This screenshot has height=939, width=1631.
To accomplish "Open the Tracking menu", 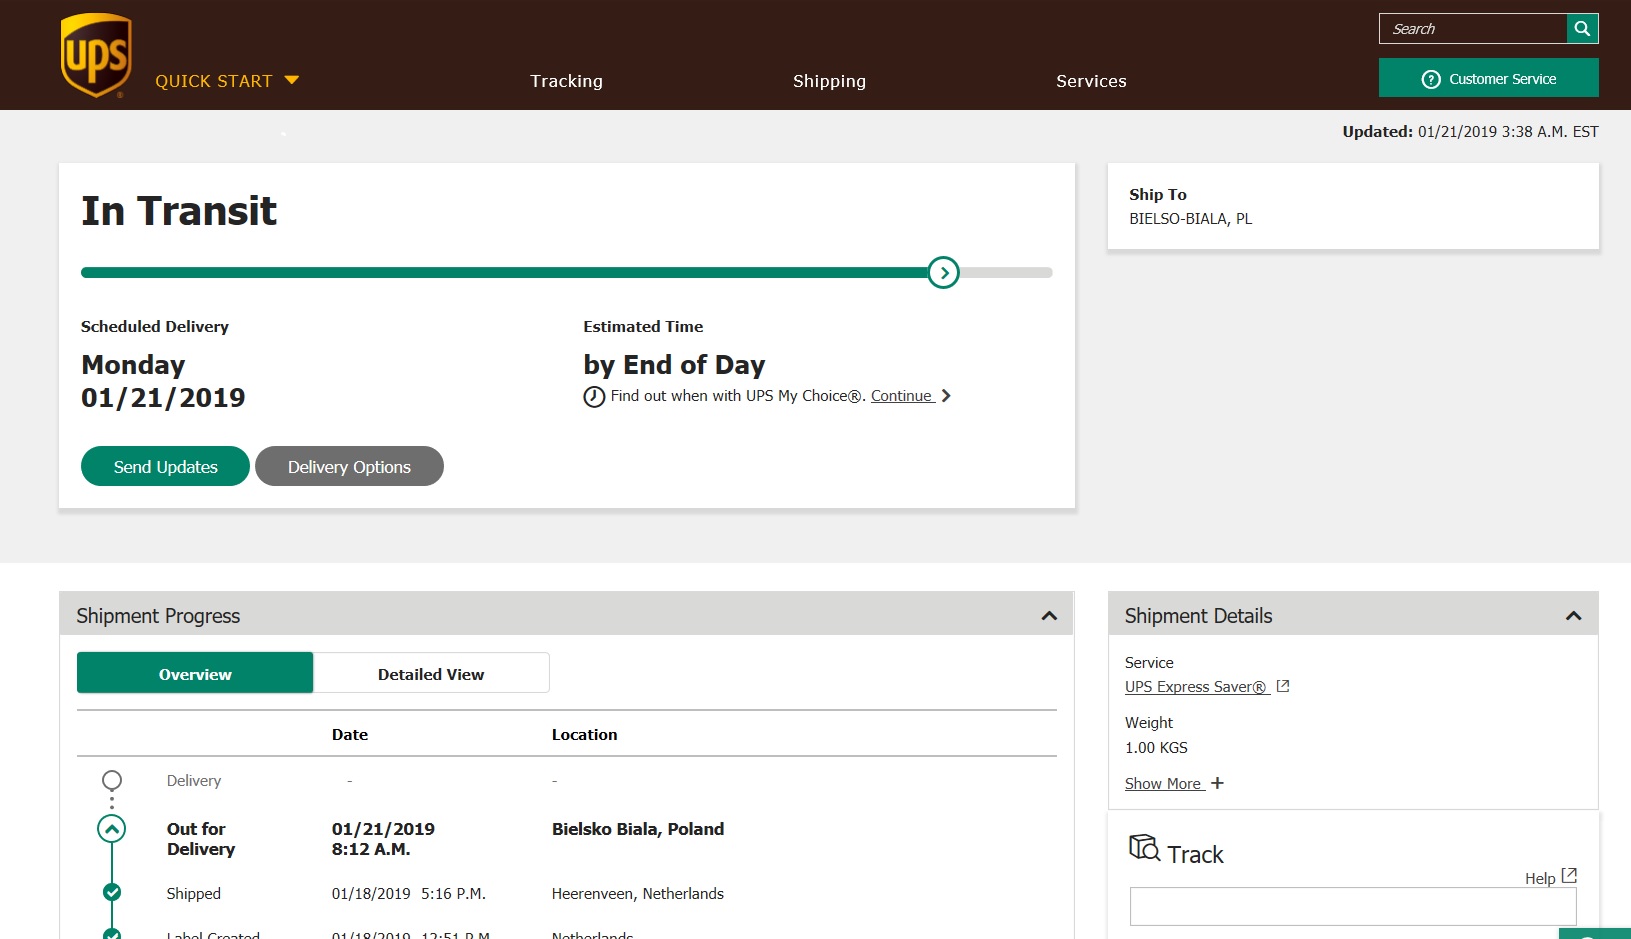I will (566, 81).
